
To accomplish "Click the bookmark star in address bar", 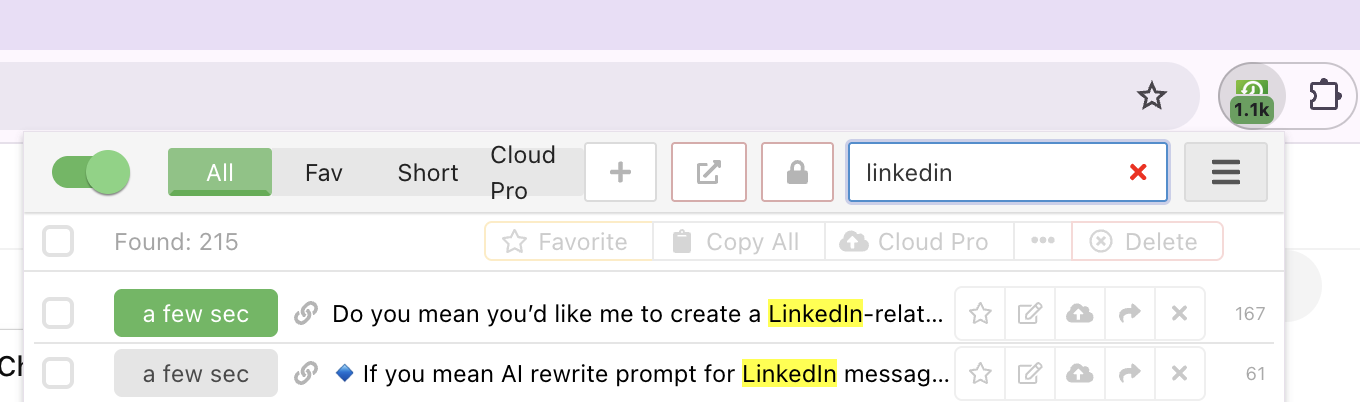I will click(1152, 97).
